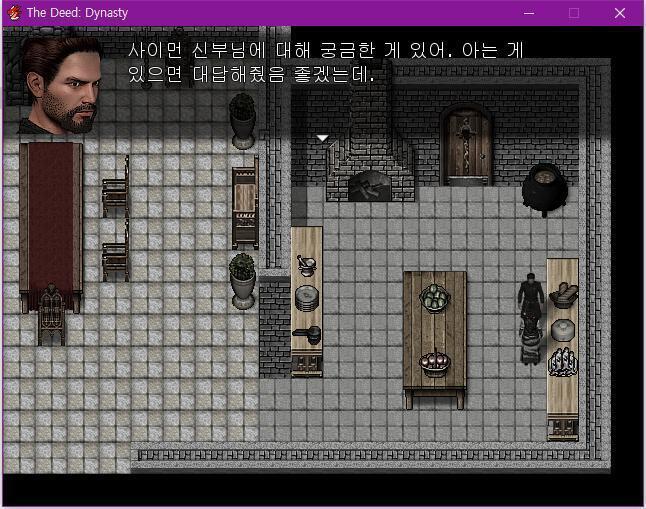The width and height of the screenshot is (646, 509).
Task: Click the stack of plates on counter
Action: pos(307,298)
